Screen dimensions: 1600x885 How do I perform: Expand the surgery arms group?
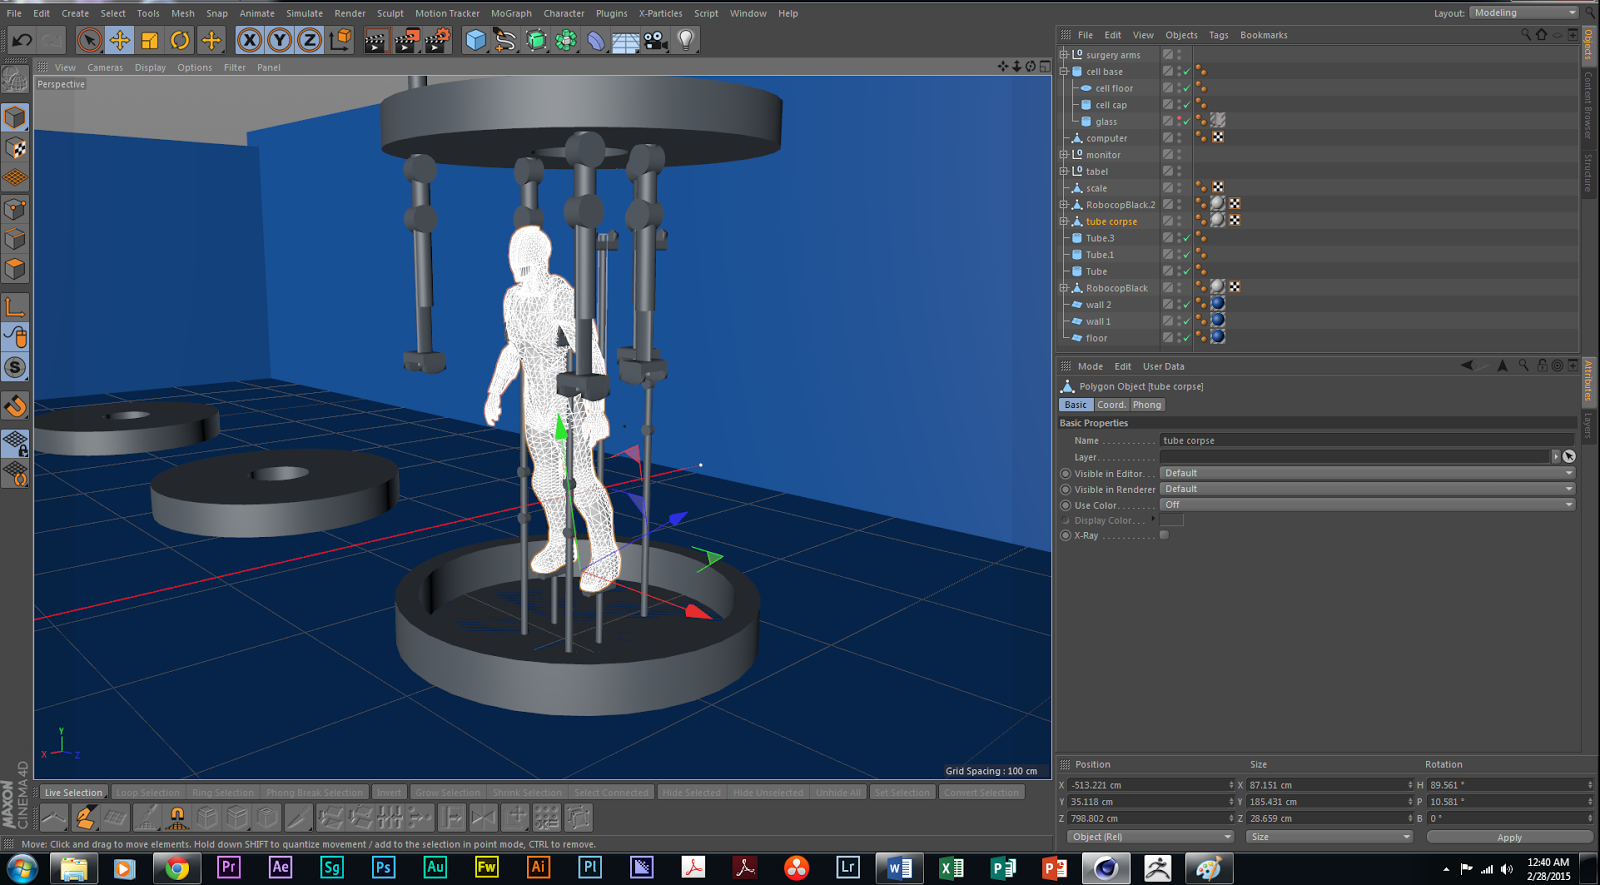coord(1064,55)
